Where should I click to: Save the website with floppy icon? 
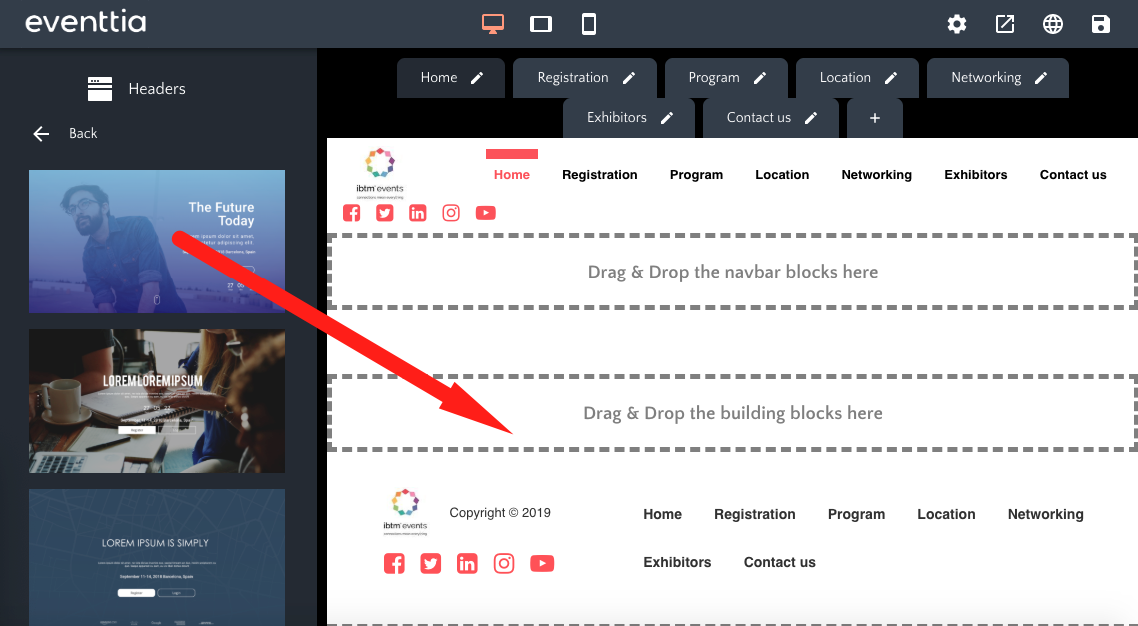click(1101, 24)
